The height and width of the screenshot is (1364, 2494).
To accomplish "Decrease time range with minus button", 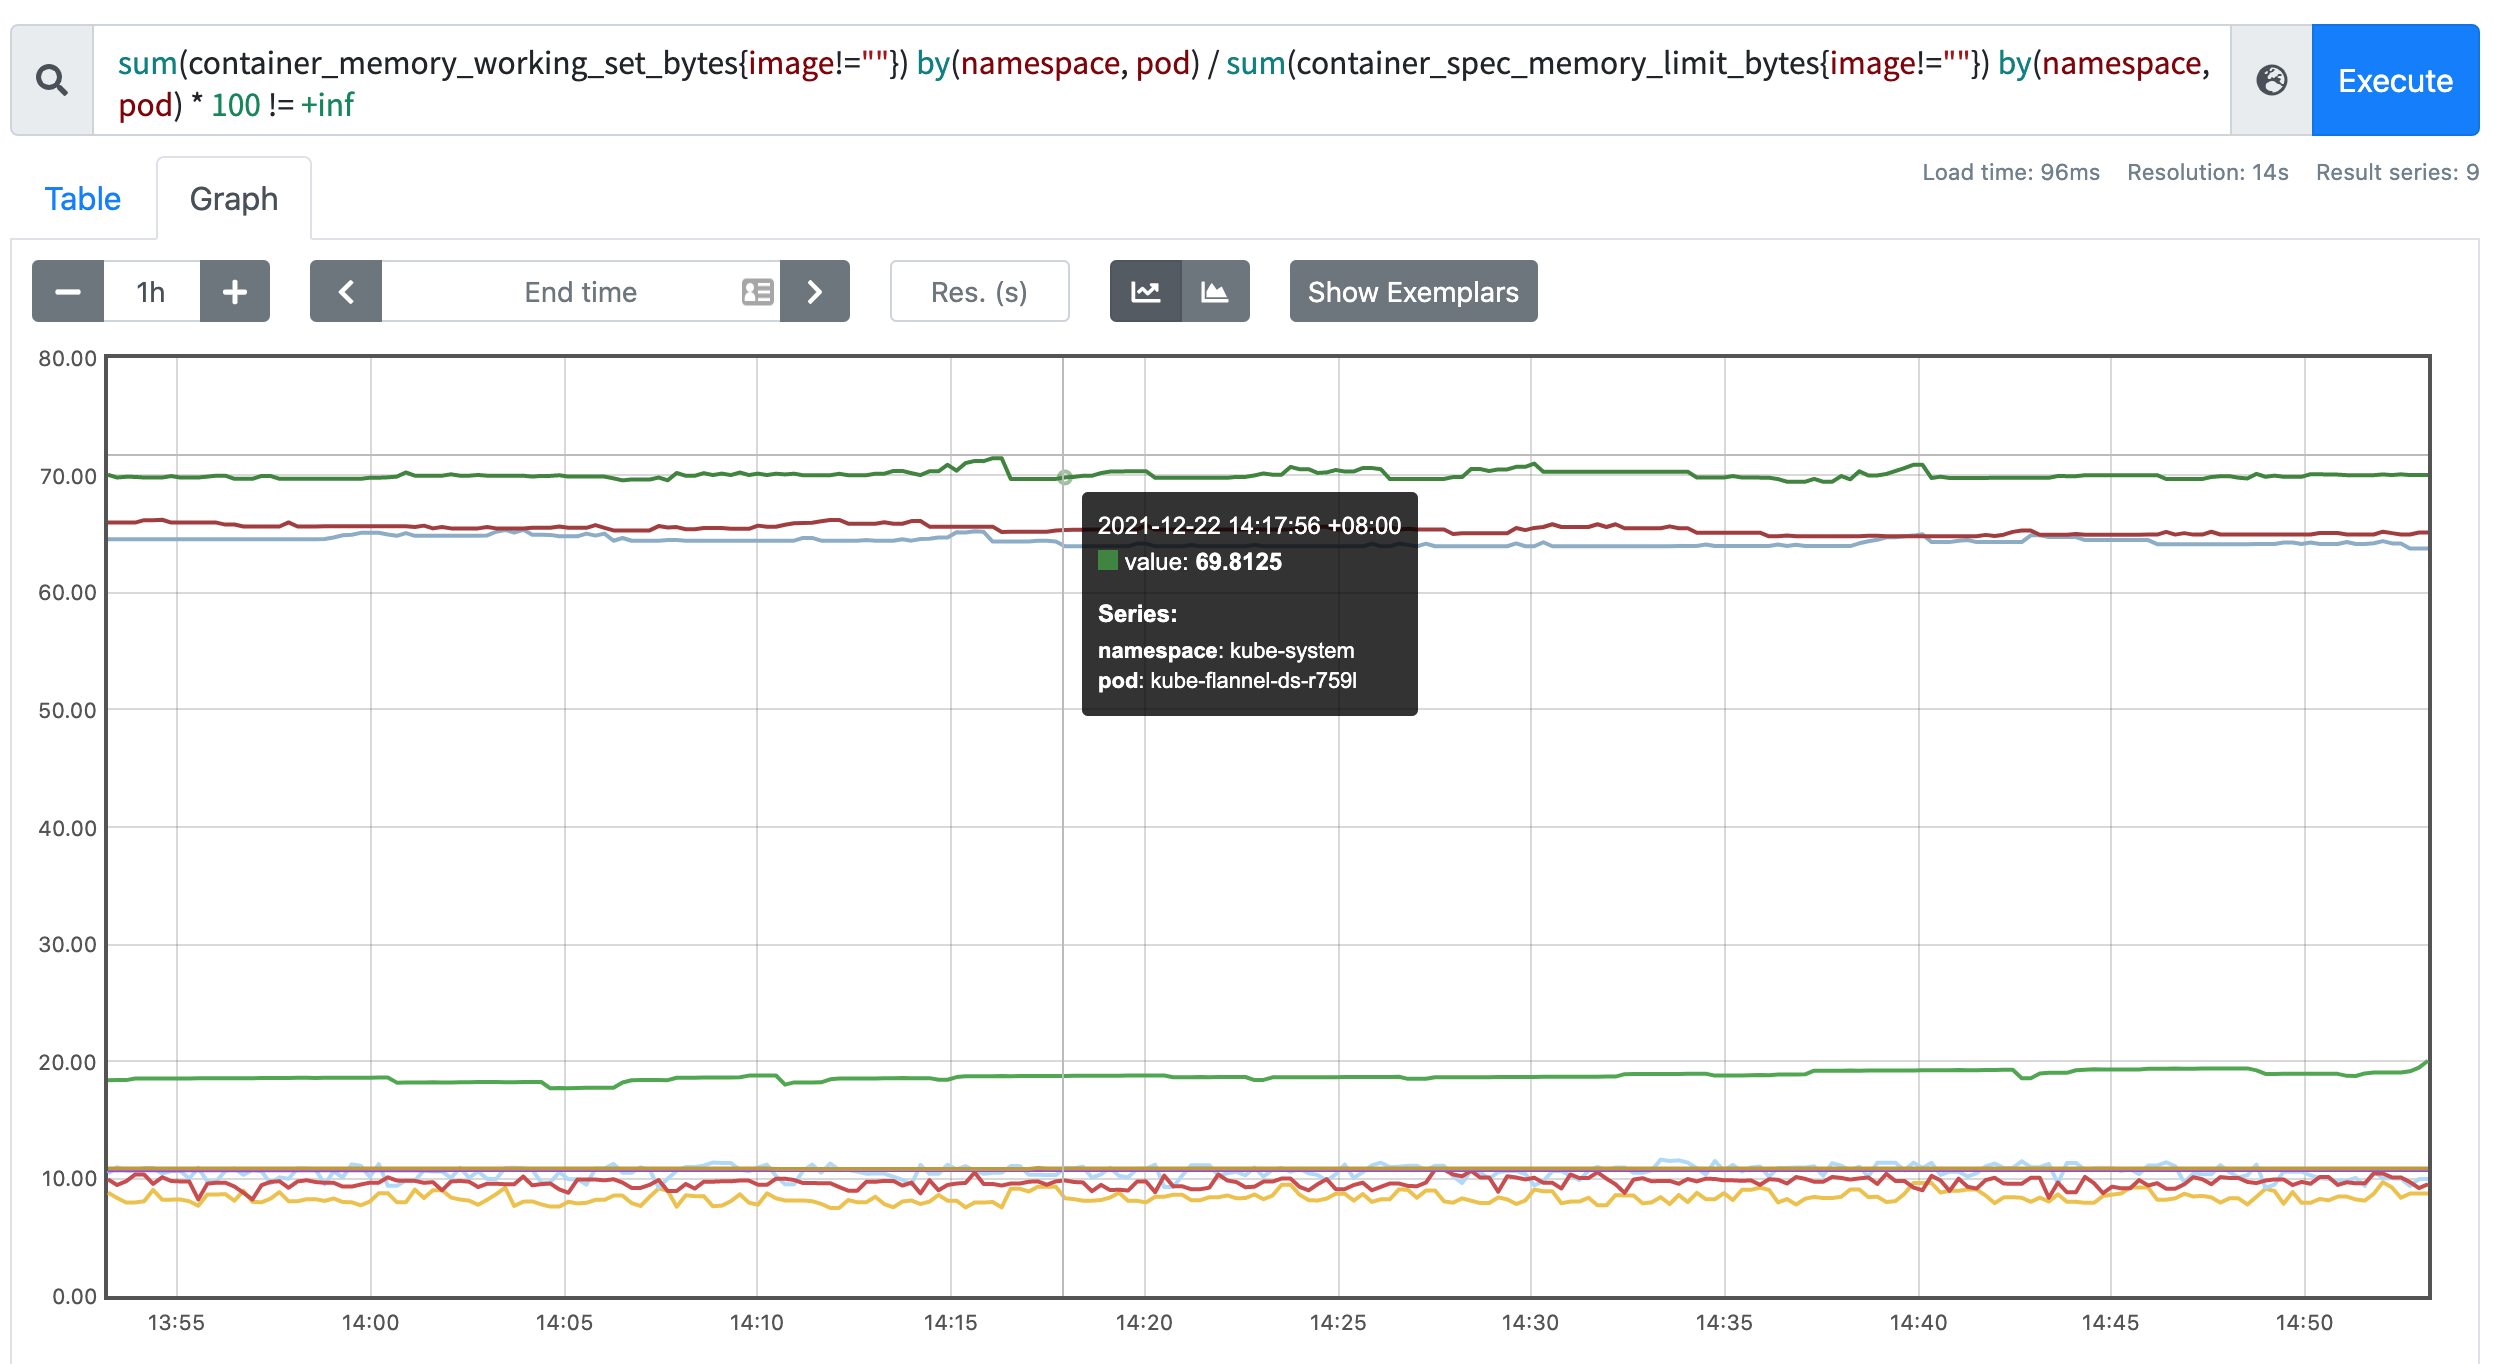I will [x=68, y=292].
